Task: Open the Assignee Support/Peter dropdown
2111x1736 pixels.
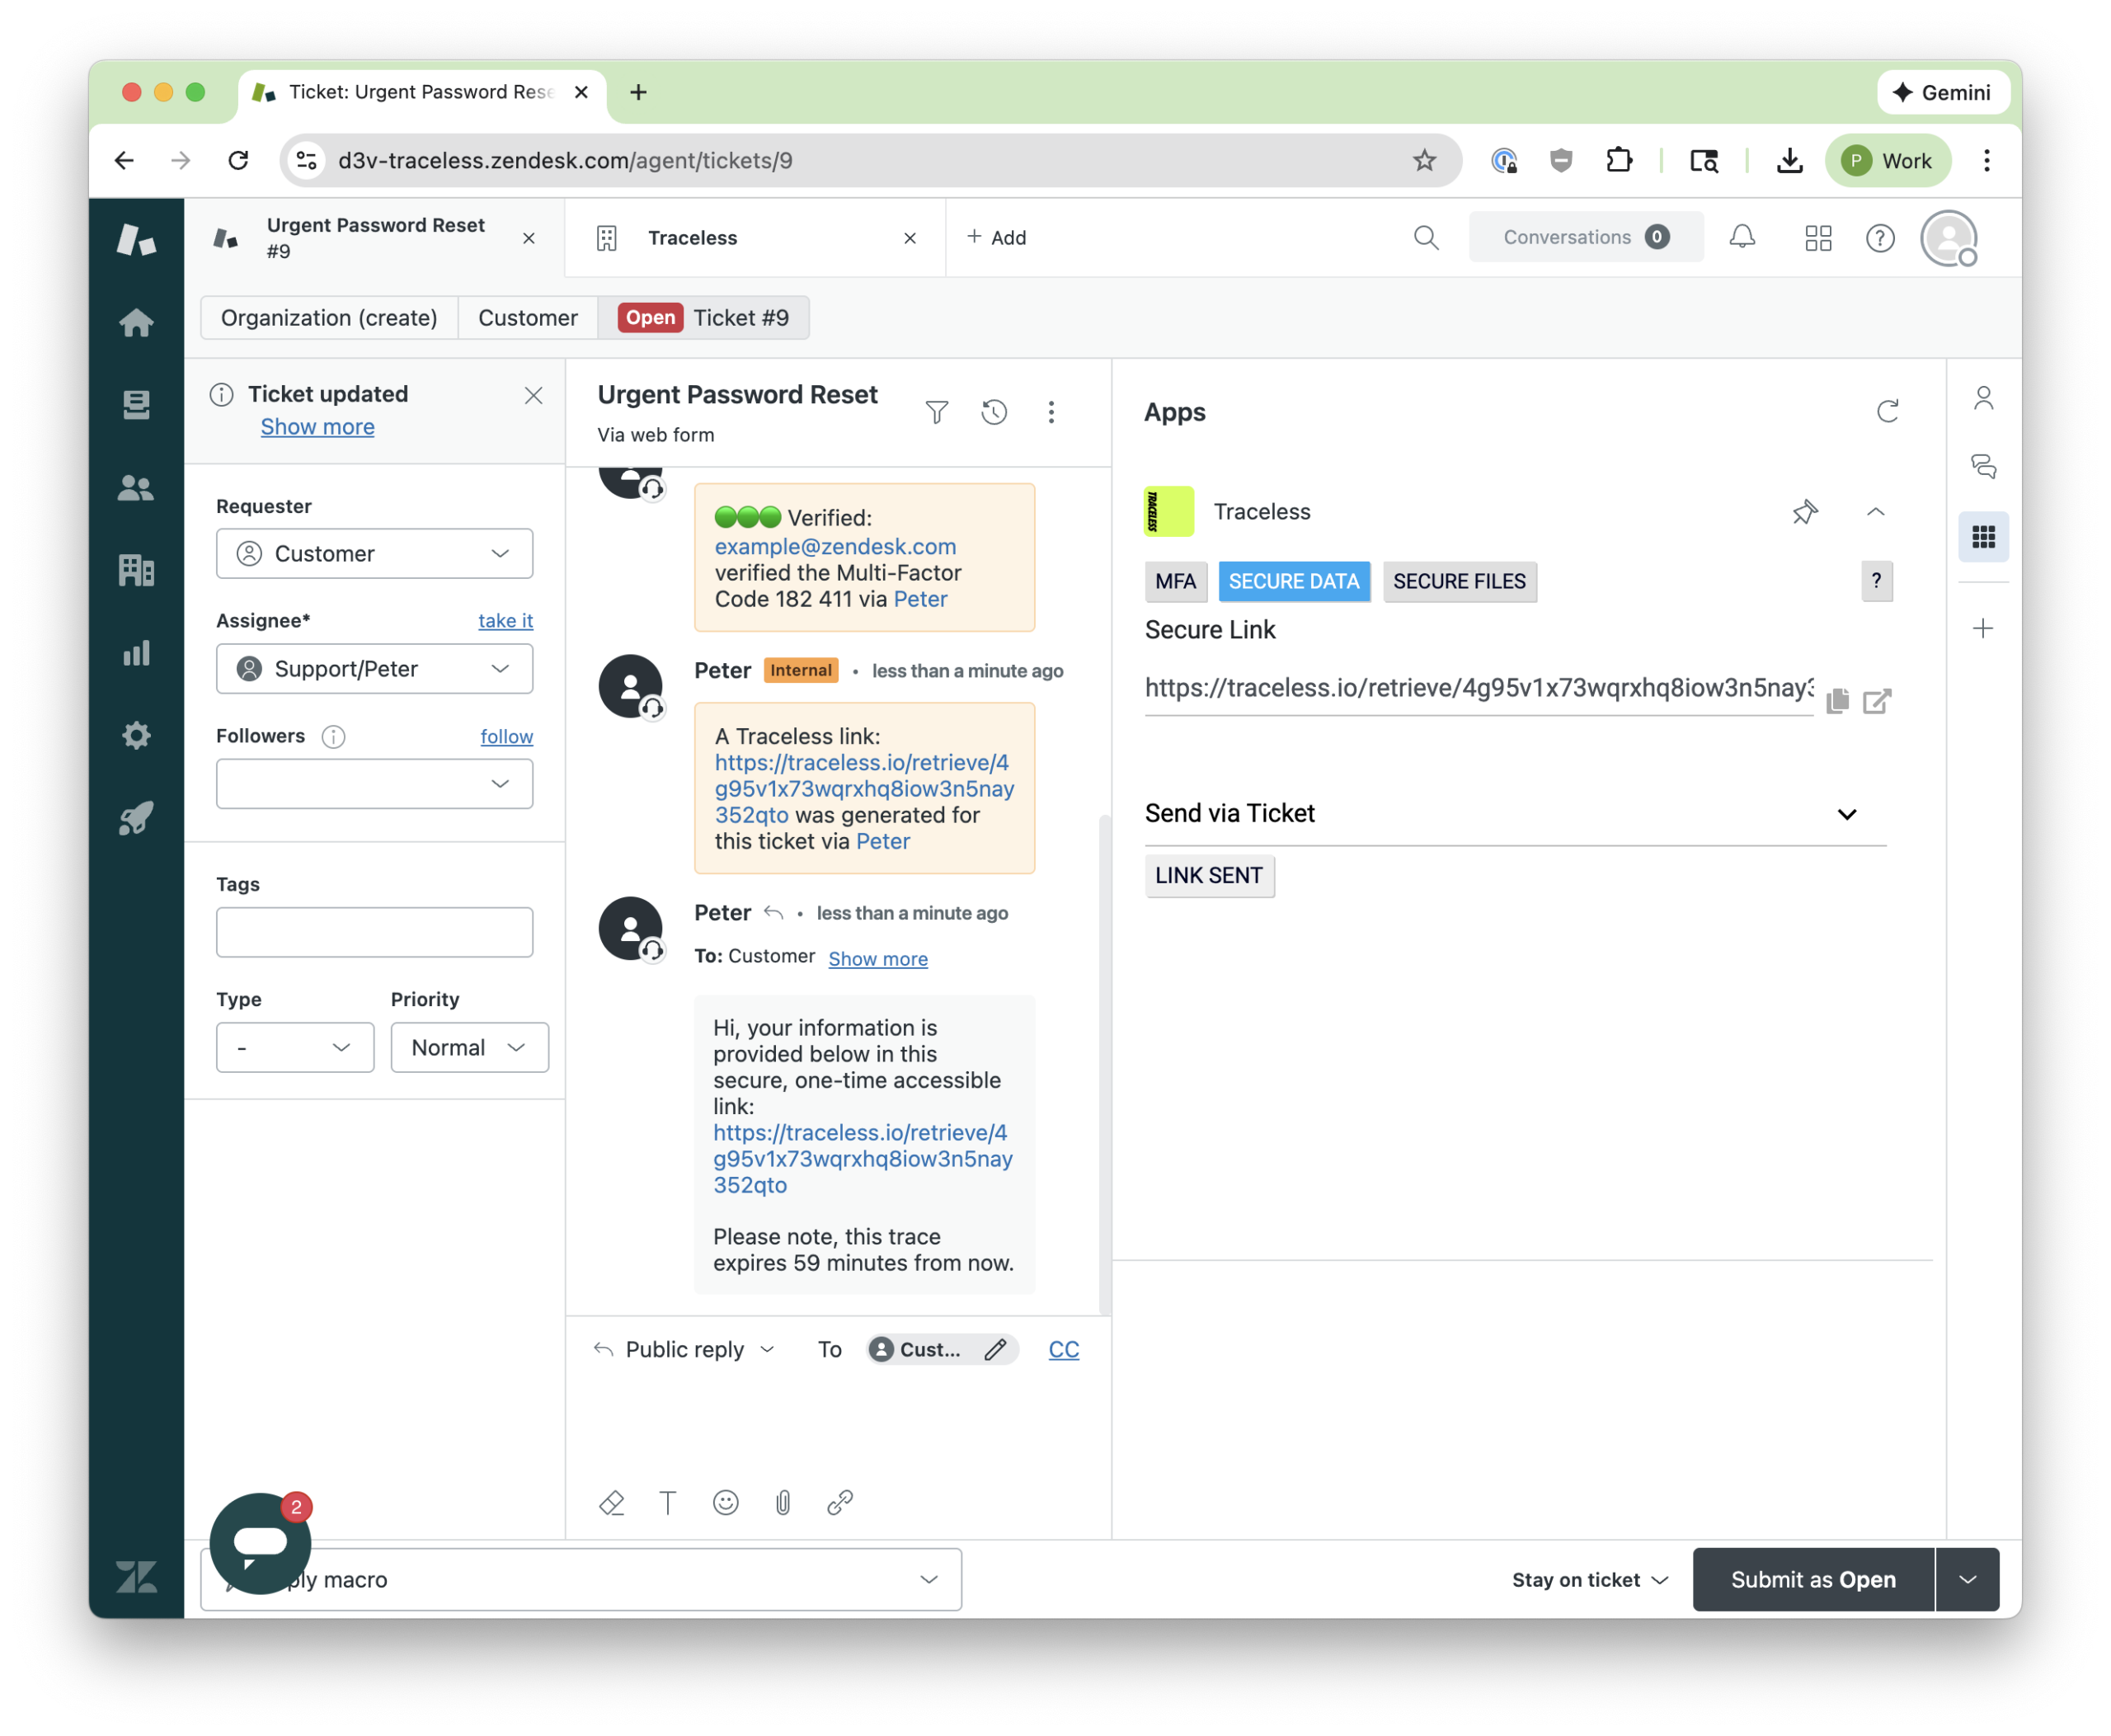Action: [374, 669]
